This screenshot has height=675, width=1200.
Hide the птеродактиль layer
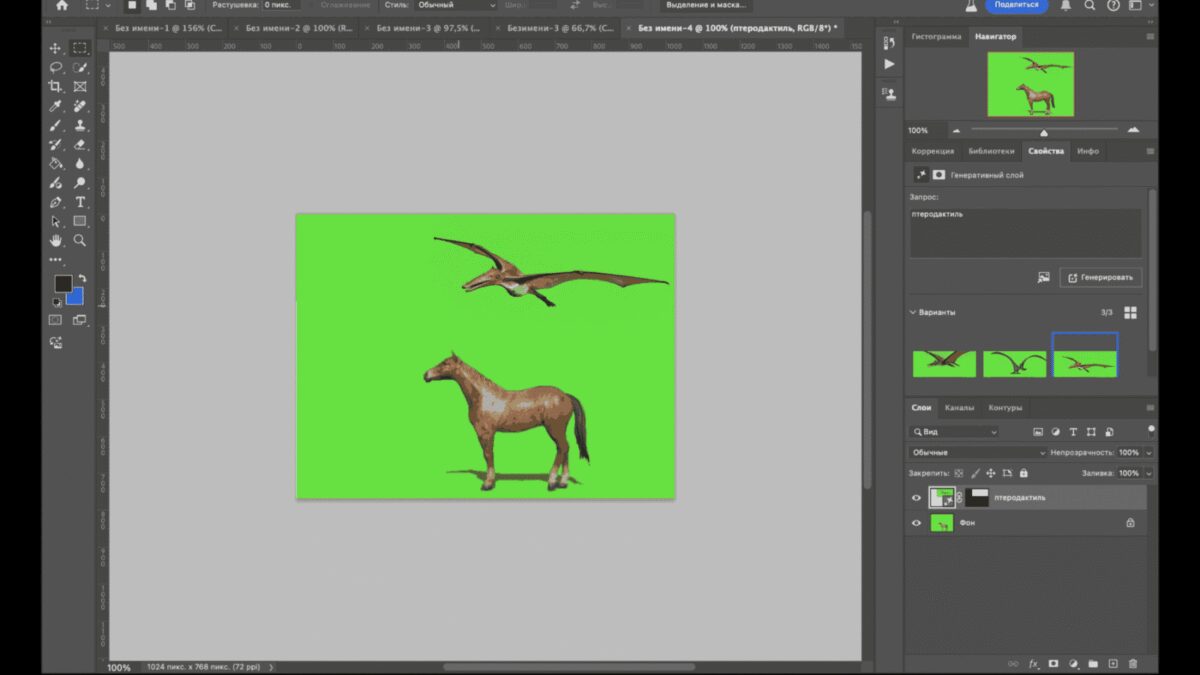916,497
